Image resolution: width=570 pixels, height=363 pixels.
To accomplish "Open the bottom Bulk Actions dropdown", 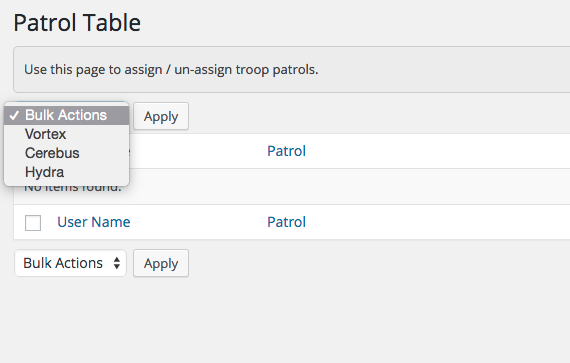I will click(71, 263).
